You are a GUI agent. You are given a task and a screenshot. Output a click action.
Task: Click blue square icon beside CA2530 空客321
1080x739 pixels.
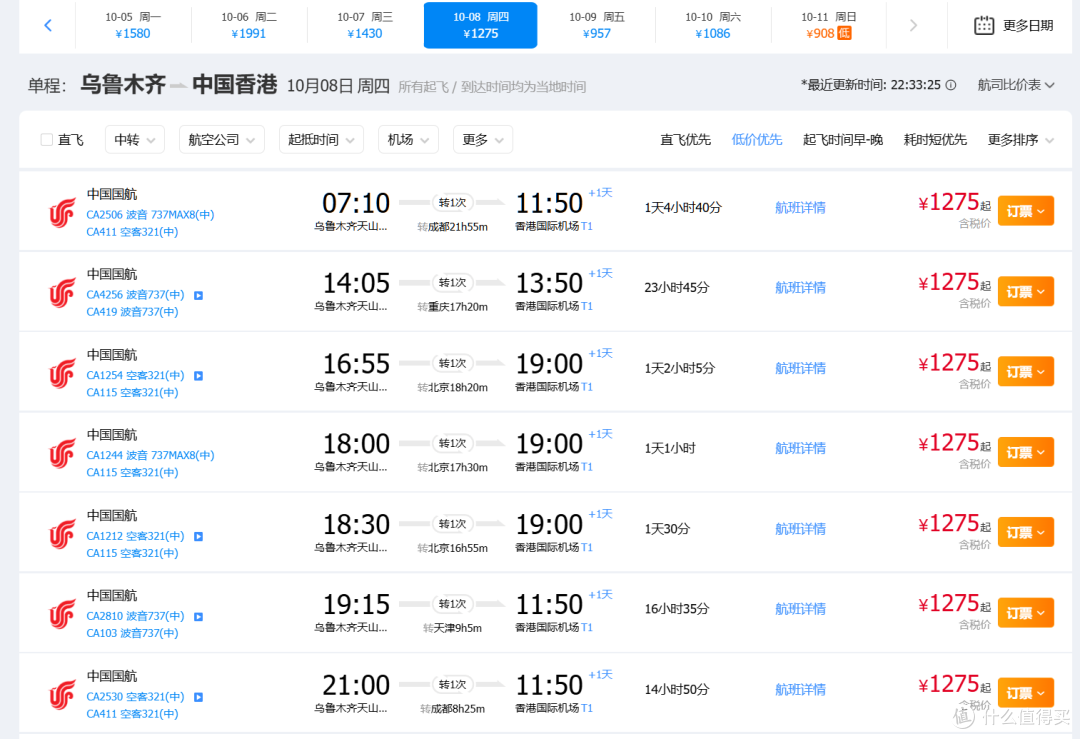click(x=198, y=697)
